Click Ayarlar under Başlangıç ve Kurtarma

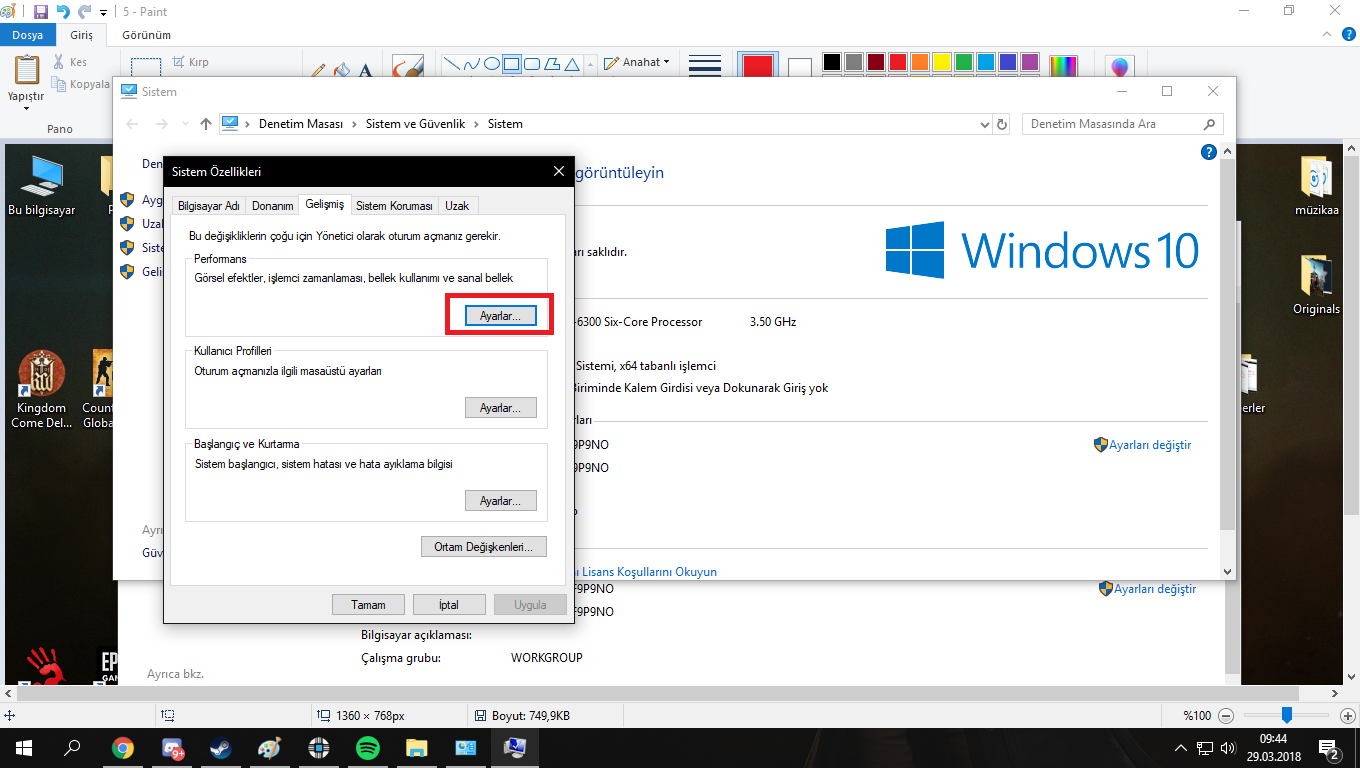coord(501,501)
